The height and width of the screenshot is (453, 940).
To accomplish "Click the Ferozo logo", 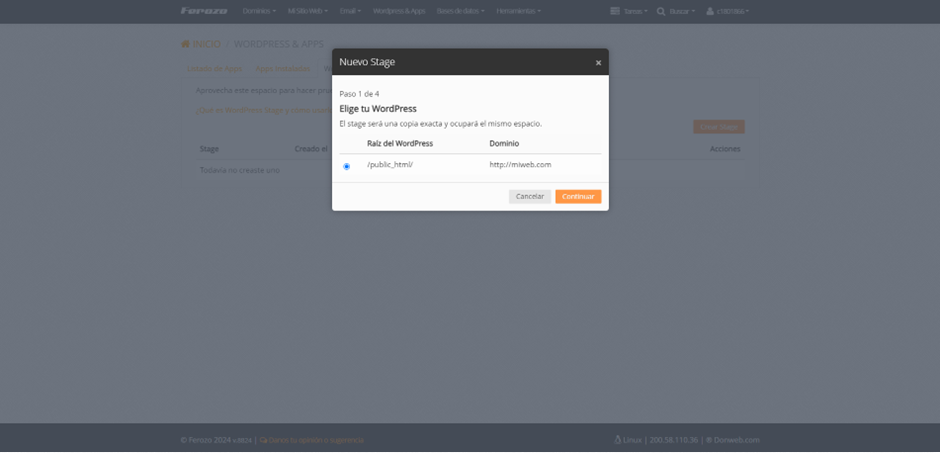I will click(x=204, y=11).
